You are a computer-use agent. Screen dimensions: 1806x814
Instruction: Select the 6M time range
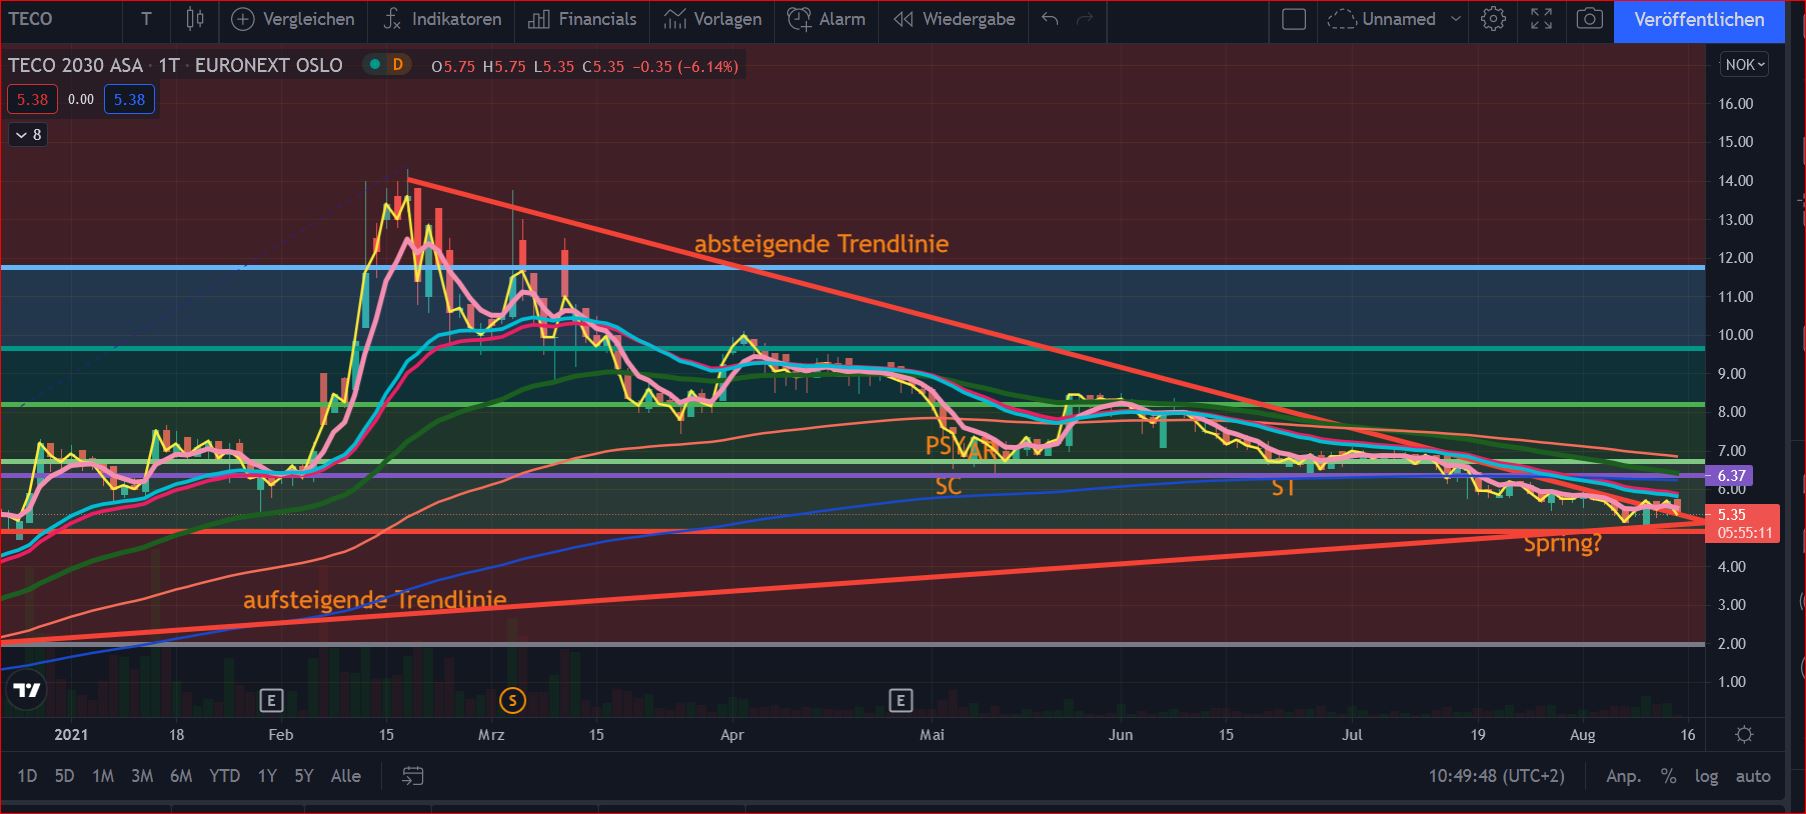point(181,776)
